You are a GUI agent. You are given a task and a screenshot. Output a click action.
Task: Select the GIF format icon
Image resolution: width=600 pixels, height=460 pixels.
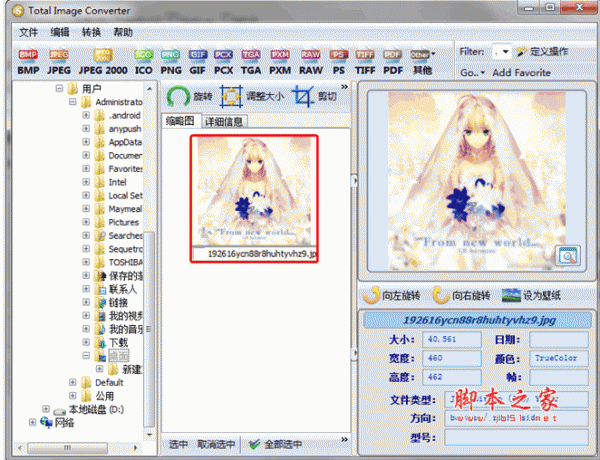pyautogui.click(x=197, y=62)
